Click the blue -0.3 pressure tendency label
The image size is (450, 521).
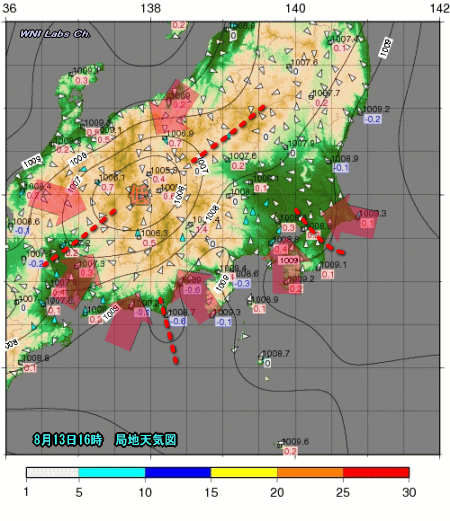[x=242, y=283]
